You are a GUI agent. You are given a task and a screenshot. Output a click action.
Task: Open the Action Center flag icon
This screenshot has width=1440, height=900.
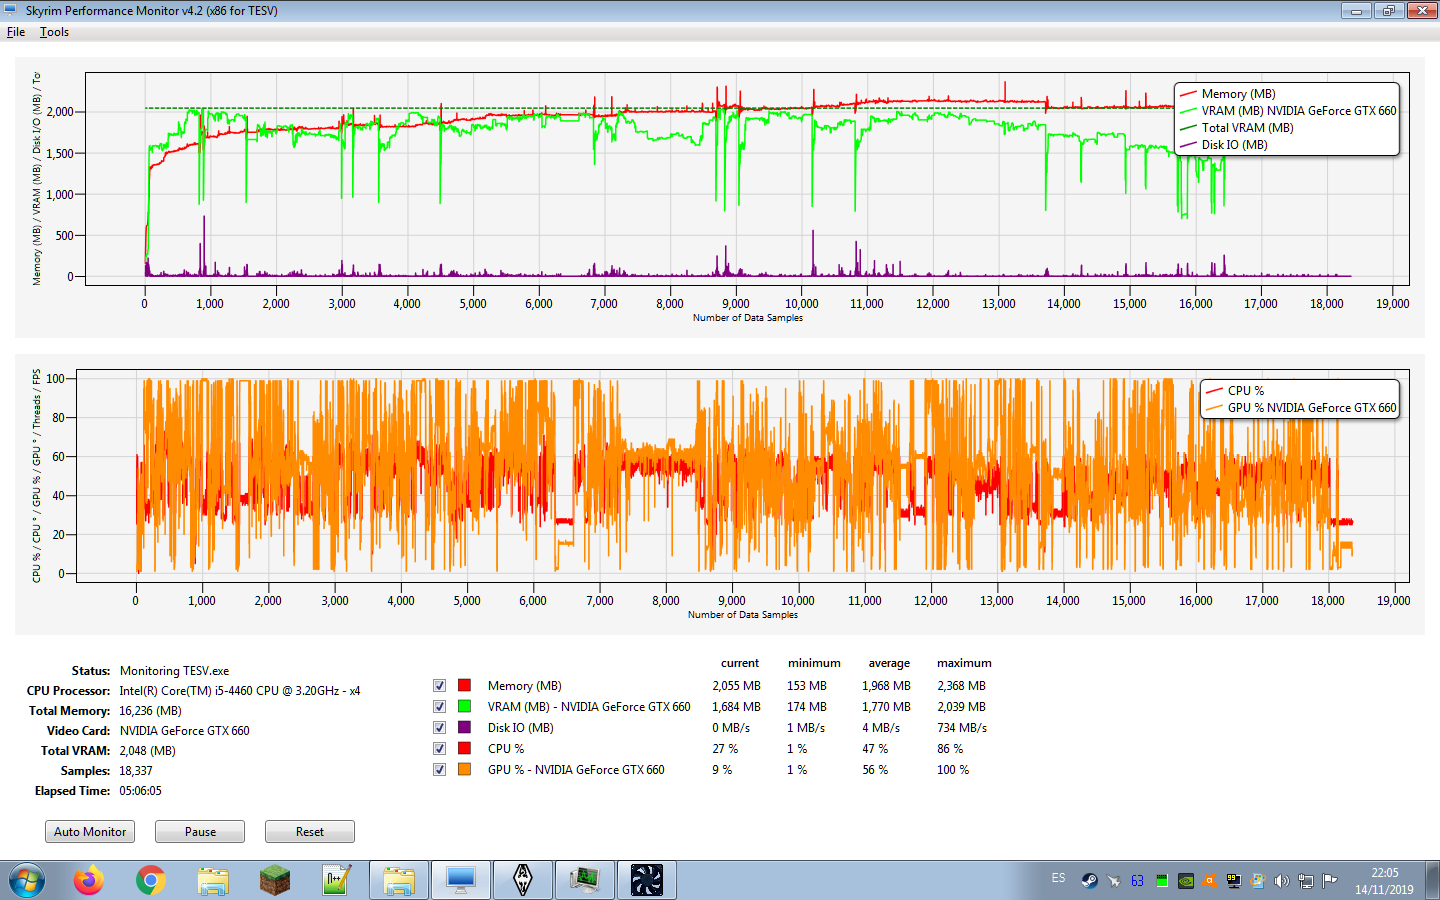(1329, 881)
